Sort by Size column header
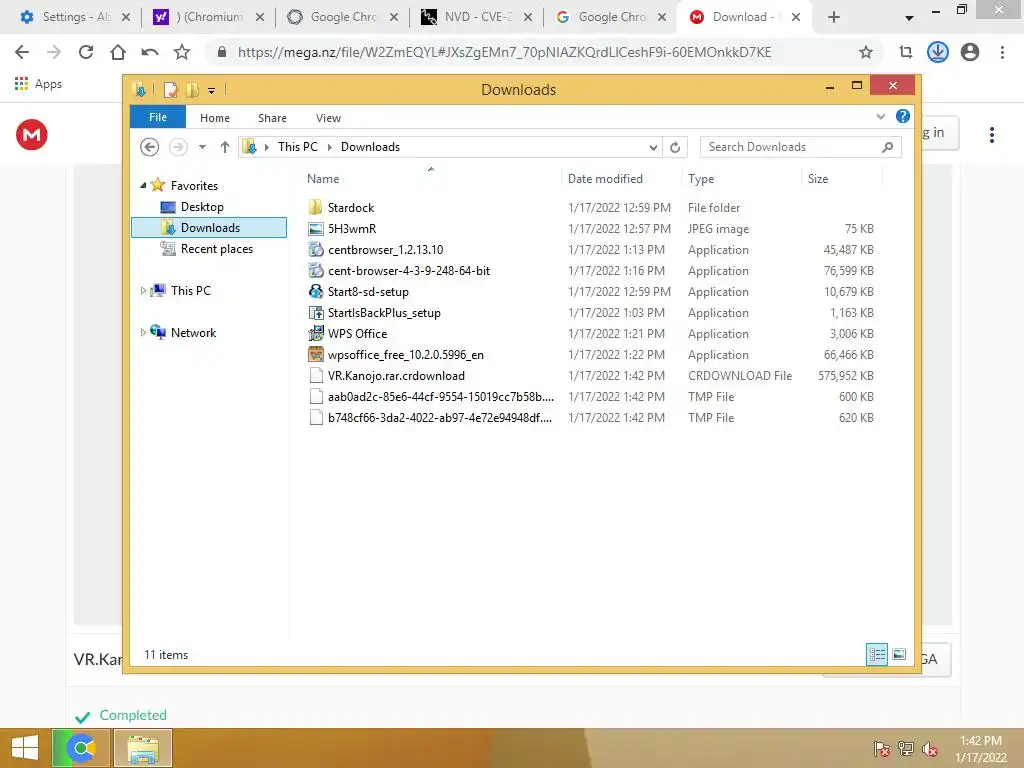The image size is (1024, 768). pos(818,179)
